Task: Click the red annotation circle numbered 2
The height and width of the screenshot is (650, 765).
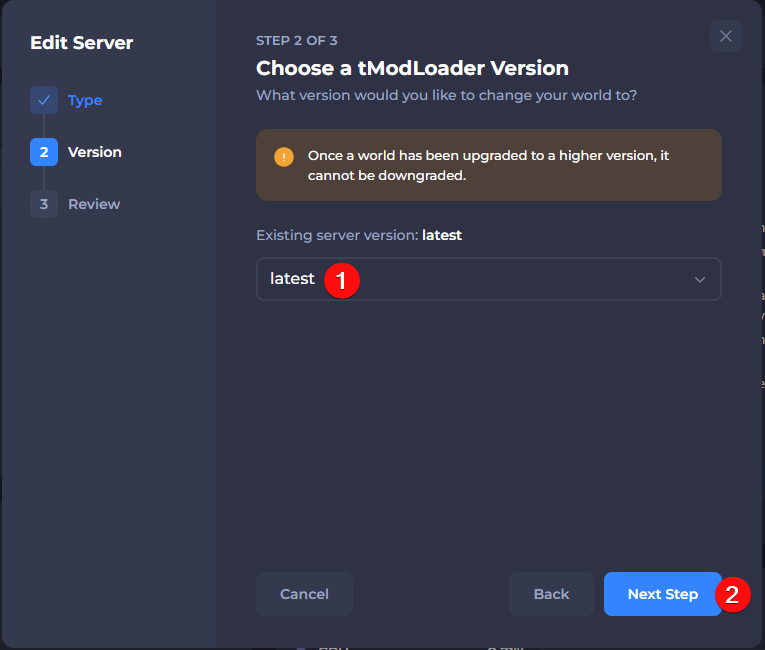Action: pos(732,595)
